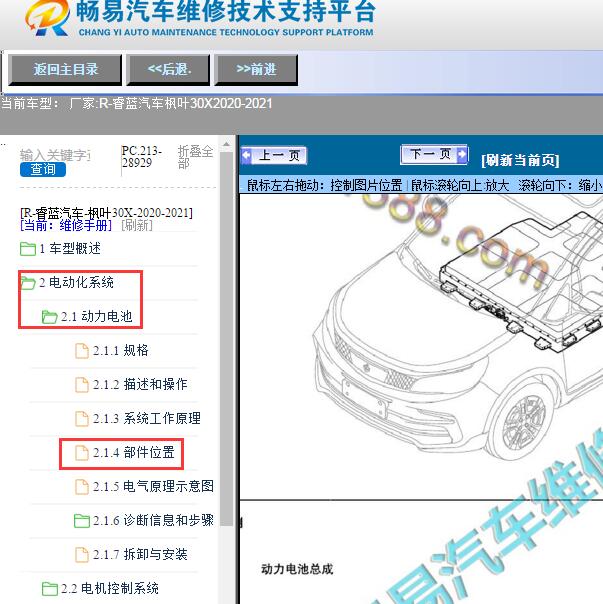Select the 2 电动化系统 tree entry
603x604 pixels.
76,282
